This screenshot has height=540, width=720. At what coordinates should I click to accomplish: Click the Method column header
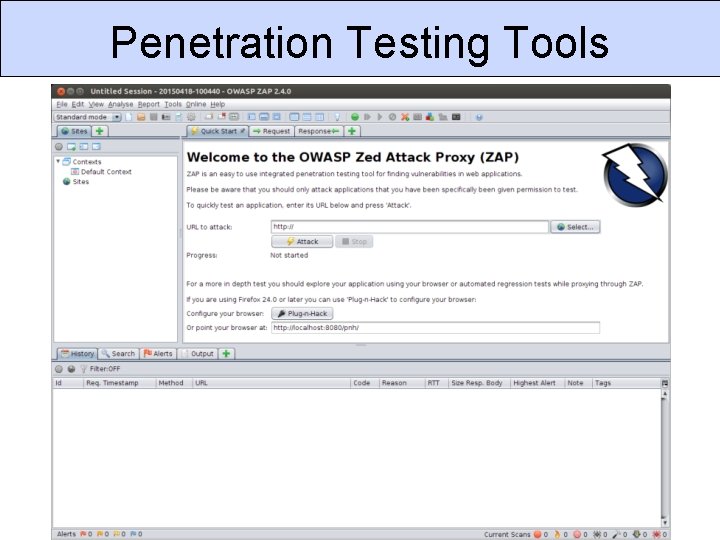174,383
